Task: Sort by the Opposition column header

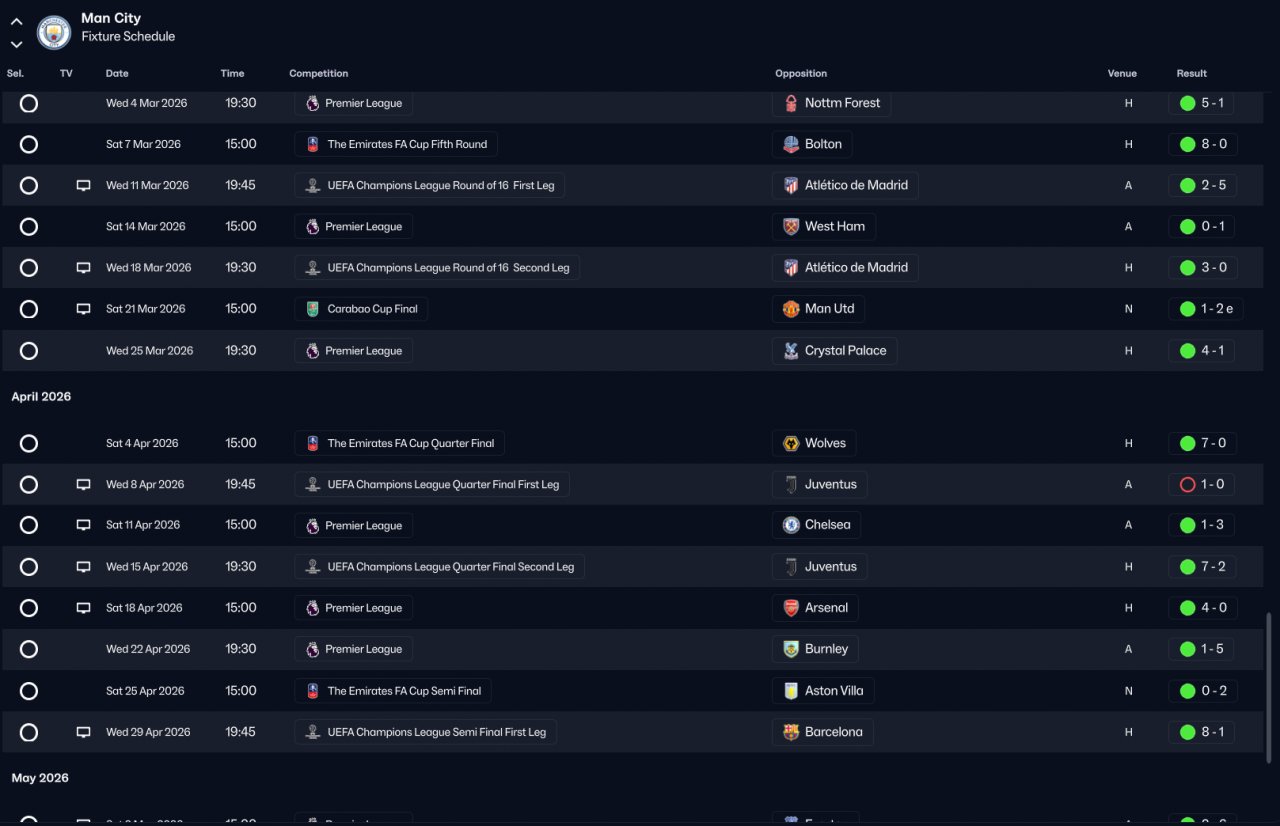Action: 801,73
